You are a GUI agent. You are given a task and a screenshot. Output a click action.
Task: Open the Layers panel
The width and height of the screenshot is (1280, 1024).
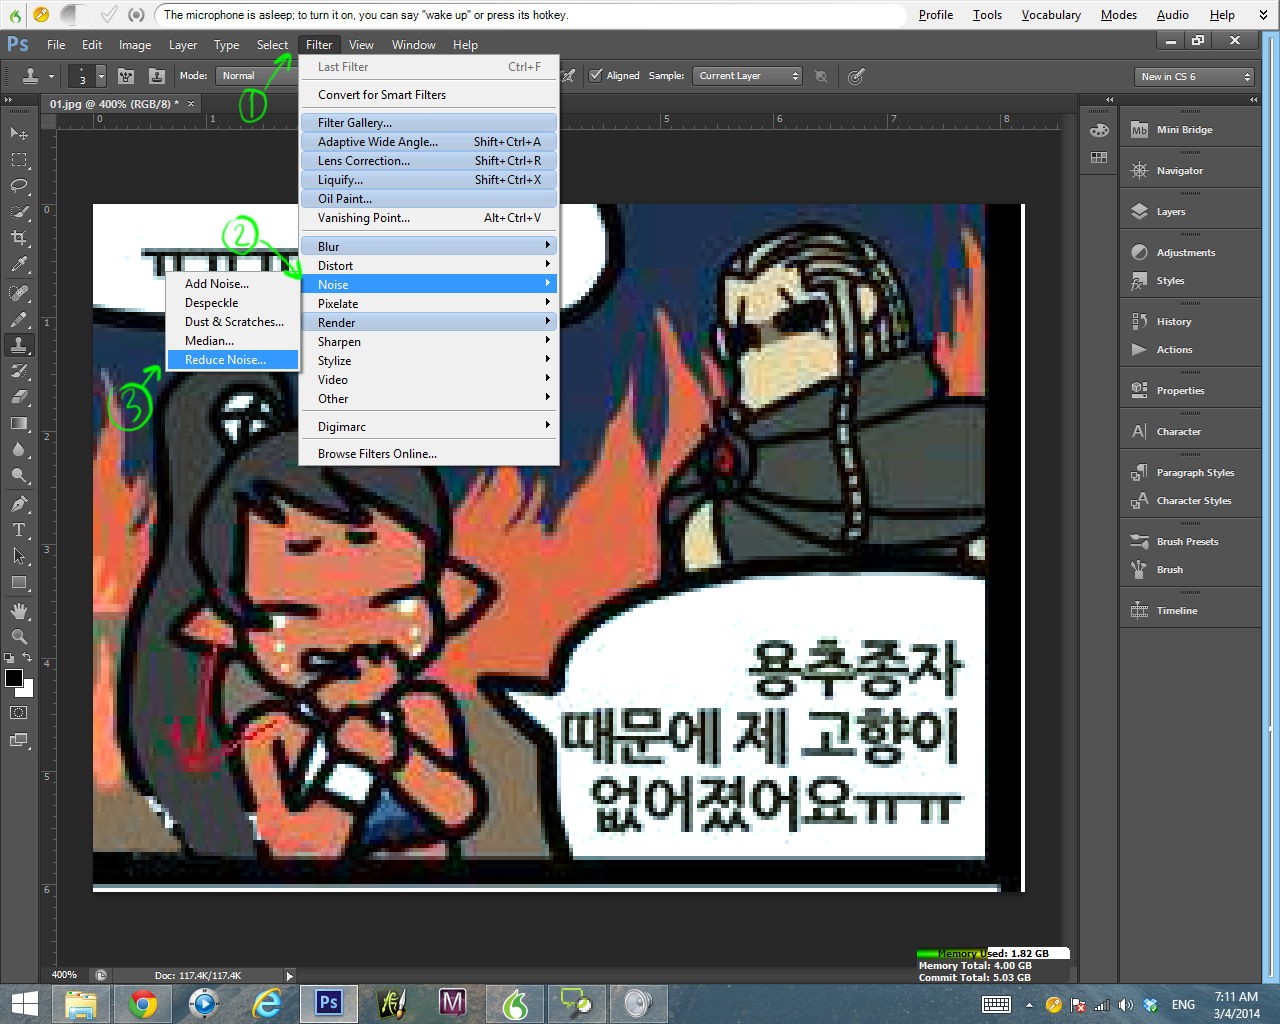click(1190, 211)
